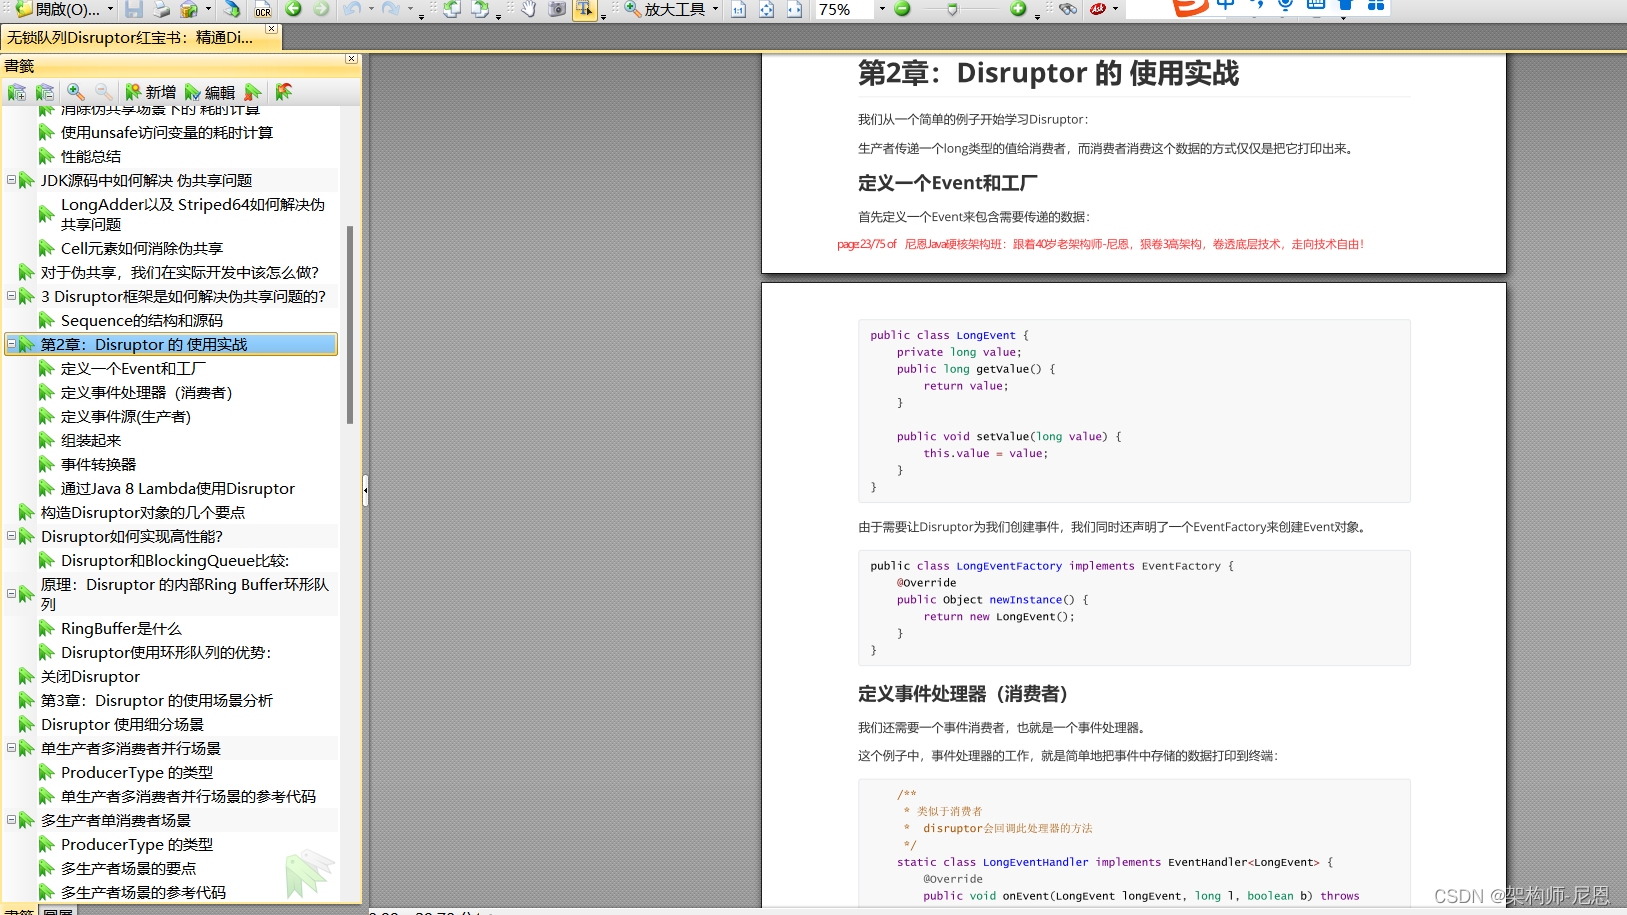This screenshot has width=1627, height=915.
Task: Open bookmark 定义一个Event和工厂
Action: pos(133,368)
